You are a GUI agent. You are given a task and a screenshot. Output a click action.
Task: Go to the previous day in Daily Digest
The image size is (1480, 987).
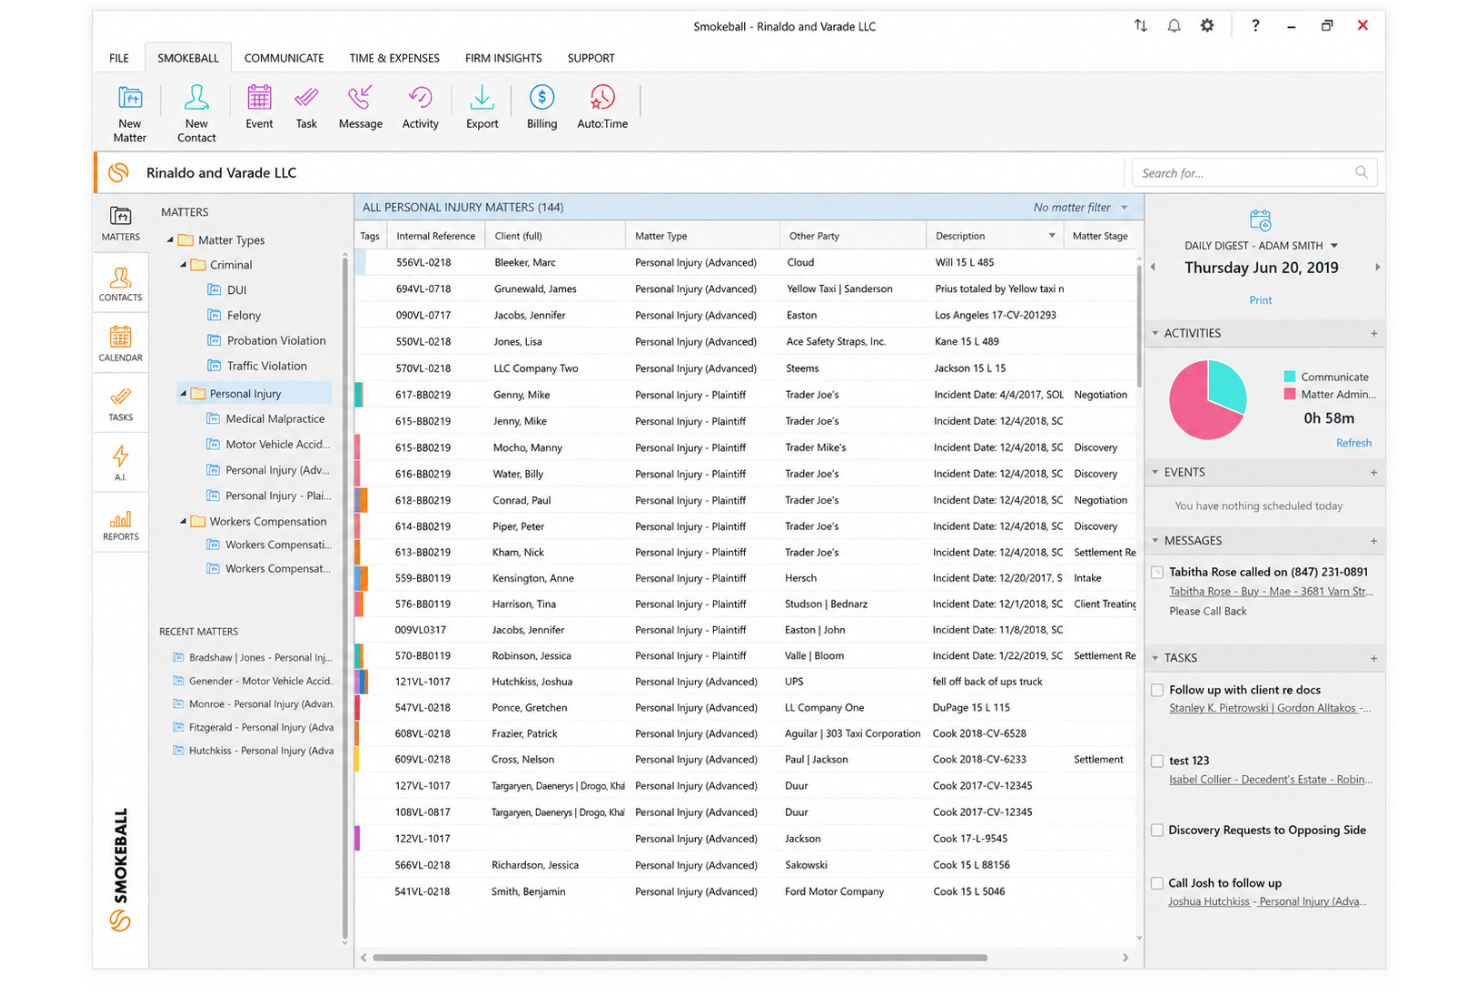point(1153,267)
